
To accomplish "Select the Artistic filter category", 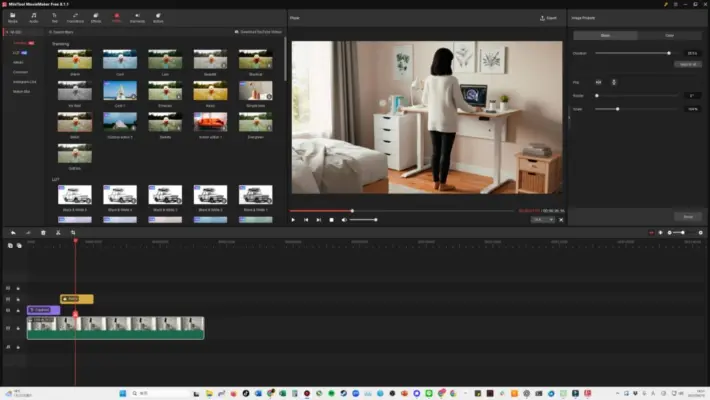I will (18, 63).
